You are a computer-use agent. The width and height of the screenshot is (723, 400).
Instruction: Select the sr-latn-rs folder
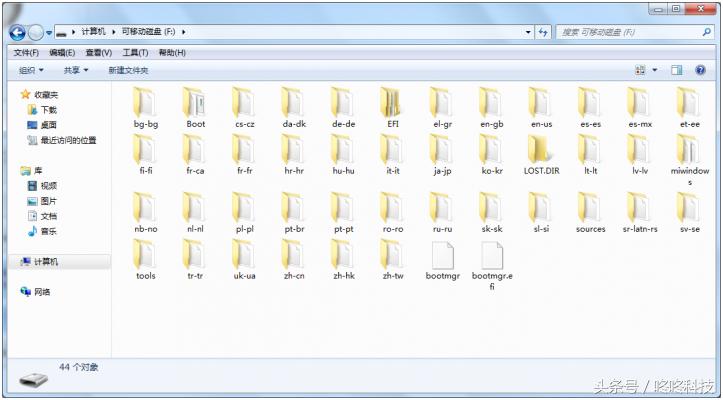point(640,212)
